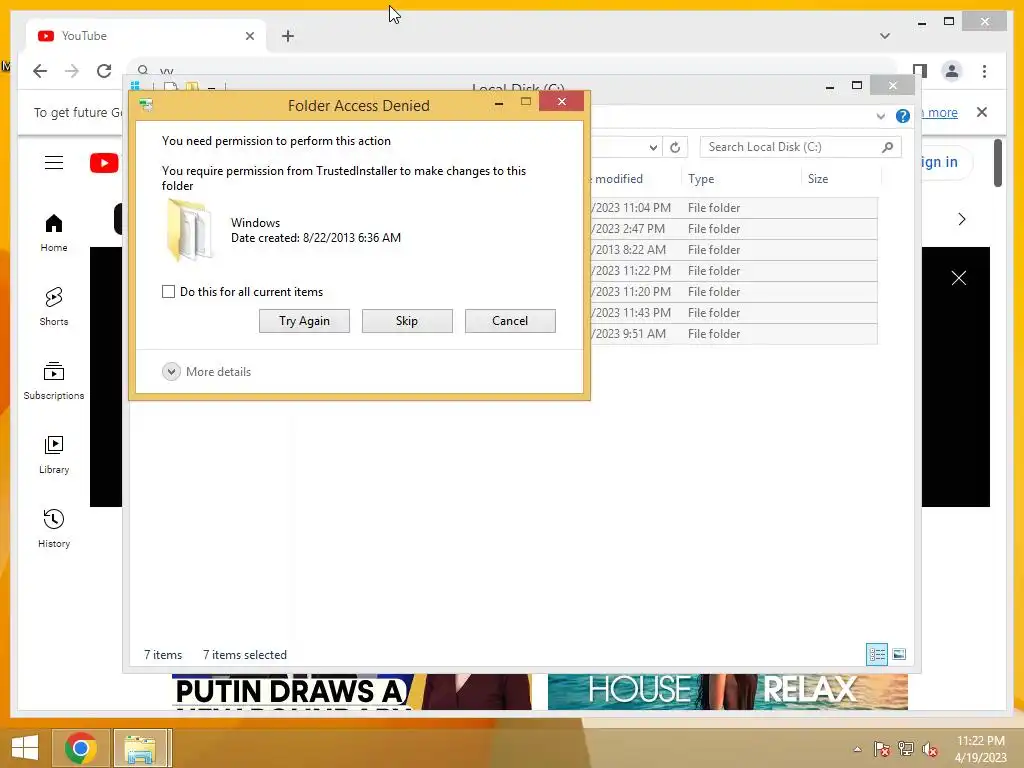Open Explorer Help question mark icon
This screenshot has width=1024, height=768.
(x=903, y=116)
